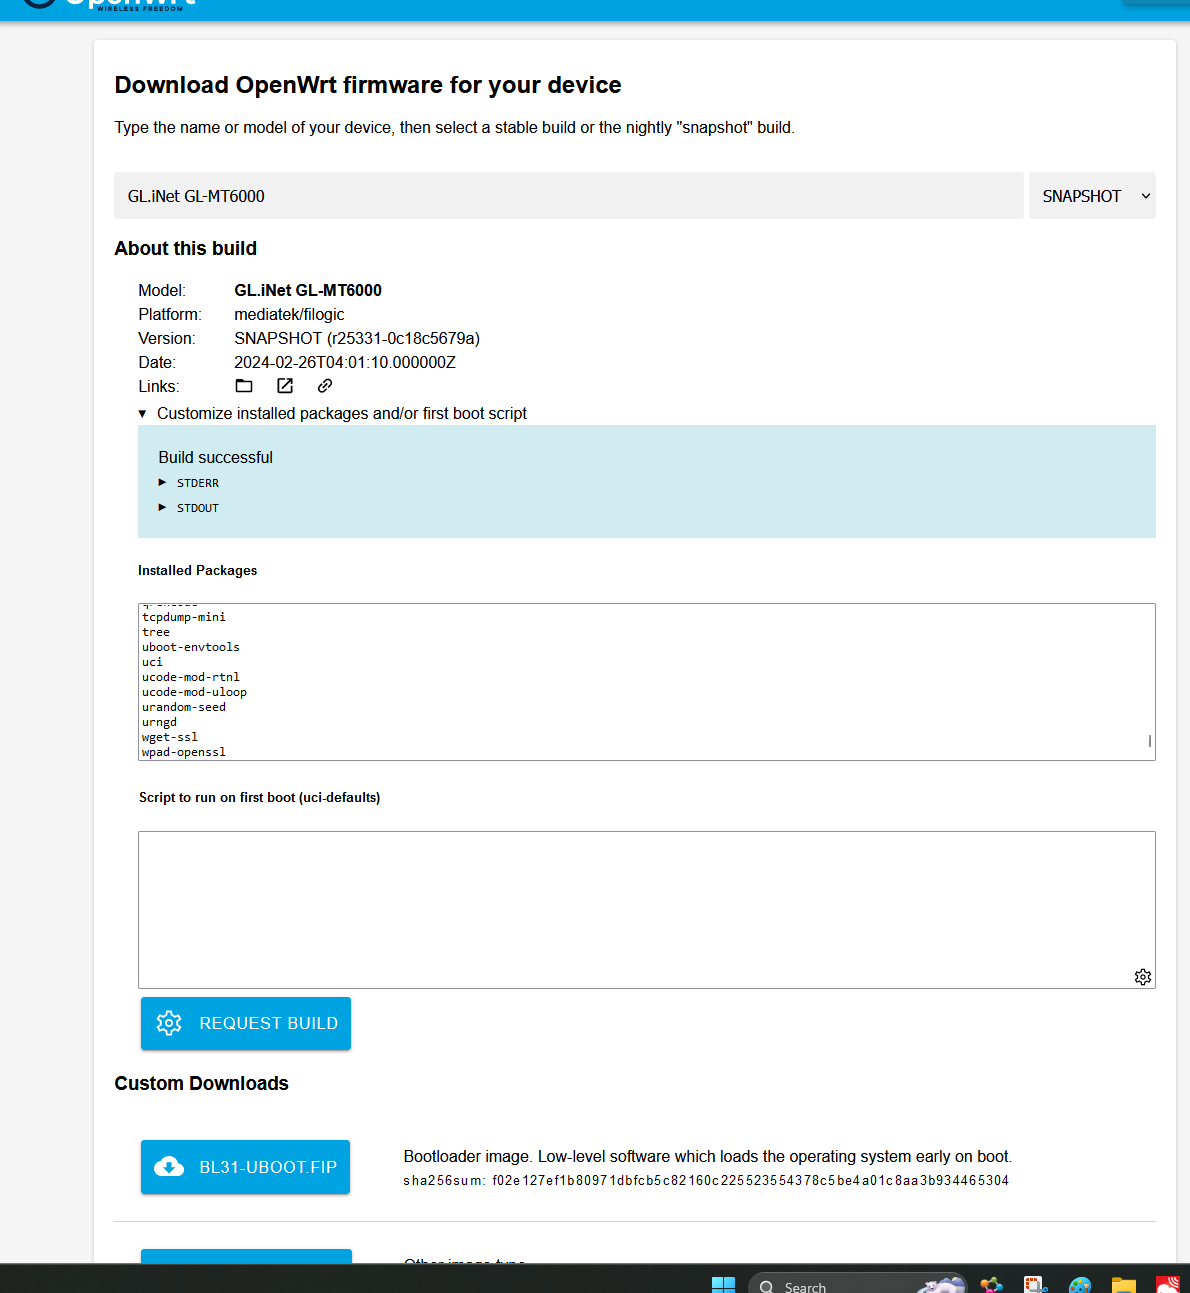Click the device model search field

coord(568,196)
